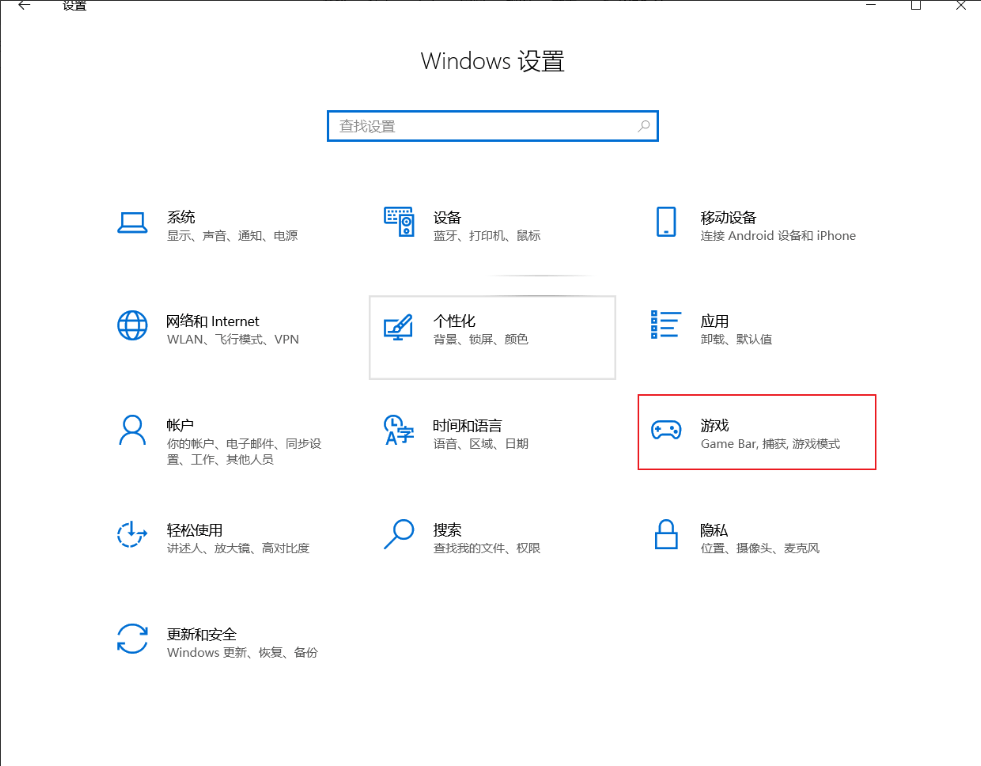This screenshot has width=981, height=766.
Task: Open the 系统 laptop icon
Action: [x=132, y=223]
